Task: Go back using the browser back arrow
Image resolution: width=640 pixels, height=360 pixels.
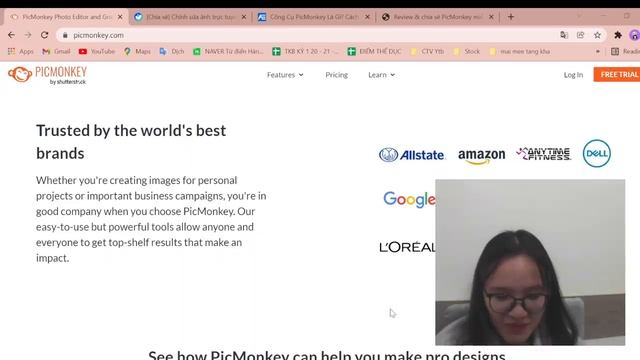Action: coord(11,35)
